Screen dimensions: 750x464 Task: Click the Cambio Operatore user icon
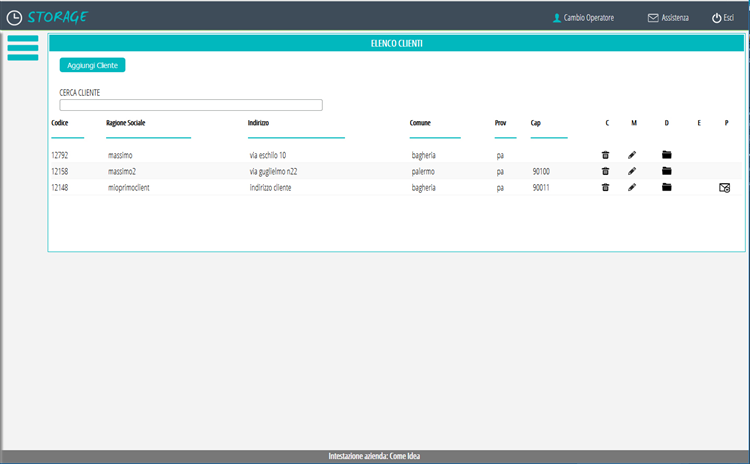[x=557, y=18]
